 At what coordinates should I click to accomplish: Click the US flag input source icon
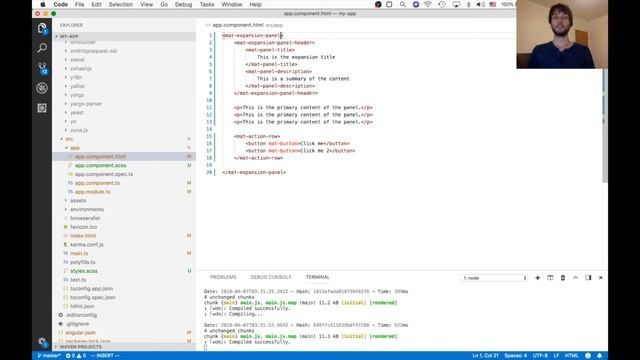(x=493, y=4)
